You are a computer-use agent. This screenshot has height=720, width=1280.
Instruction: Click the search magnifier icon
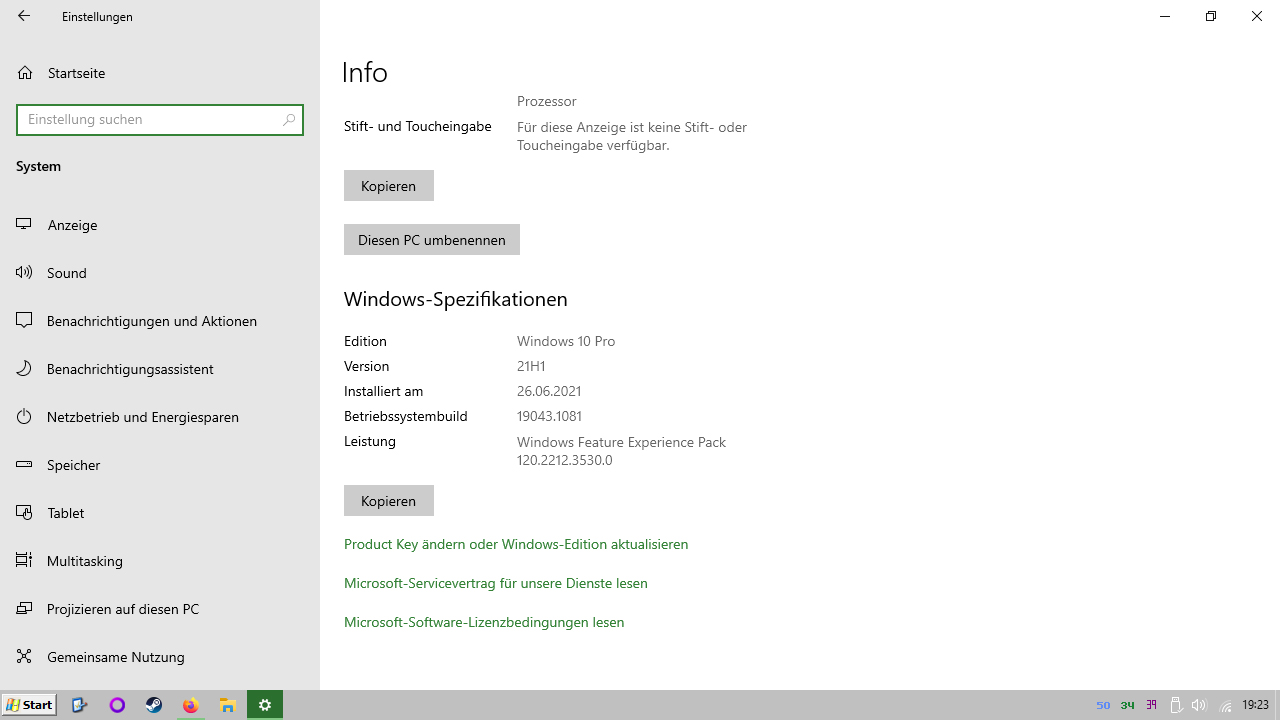point(289,119)
